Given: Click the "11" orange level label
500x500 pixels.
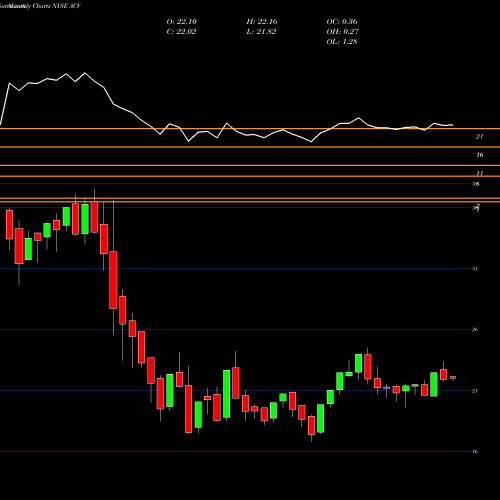Looking at the screenshot, I should point(480,173).
